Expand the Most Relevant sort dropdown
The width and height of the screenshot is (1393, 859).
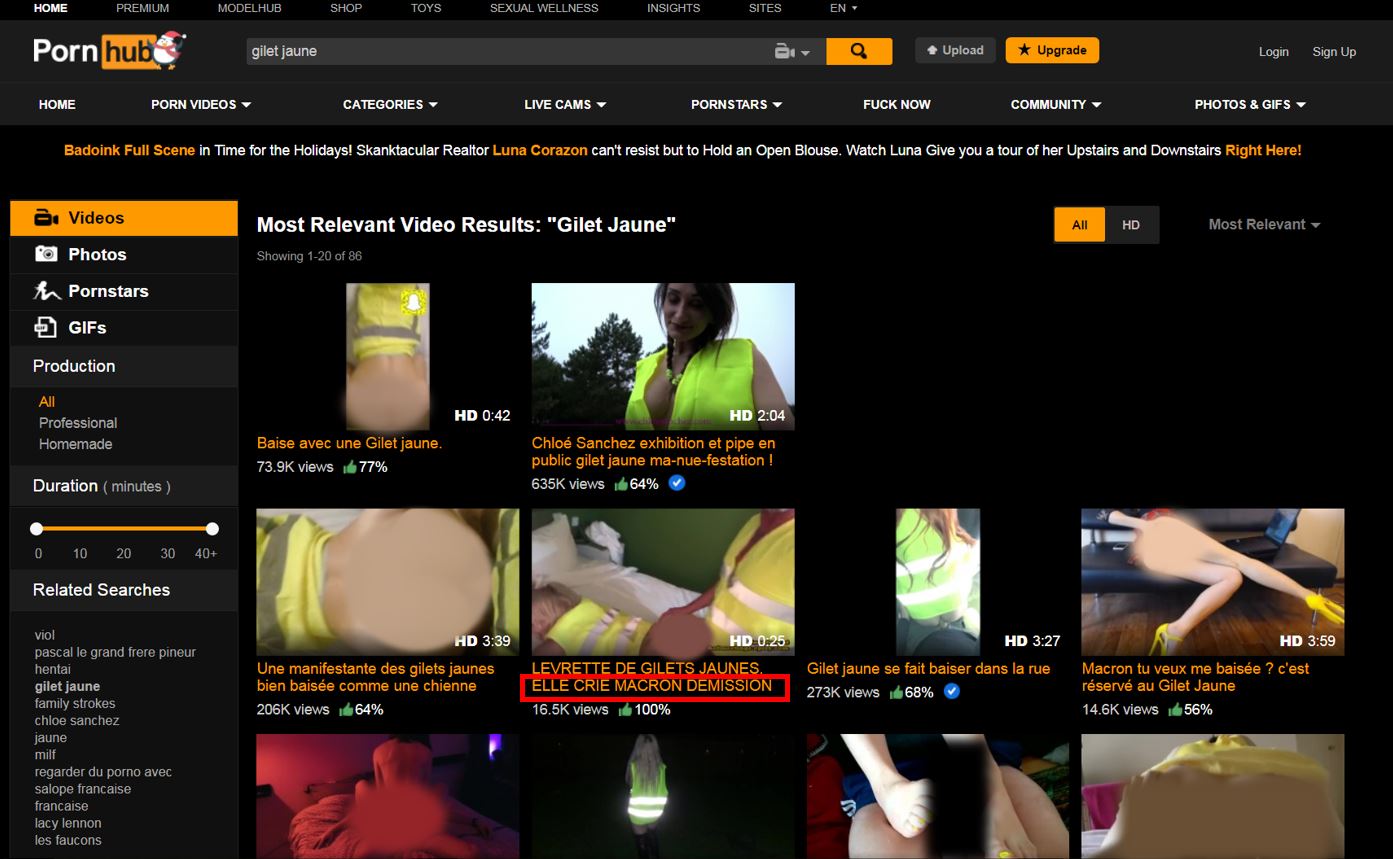point(1264,225)
